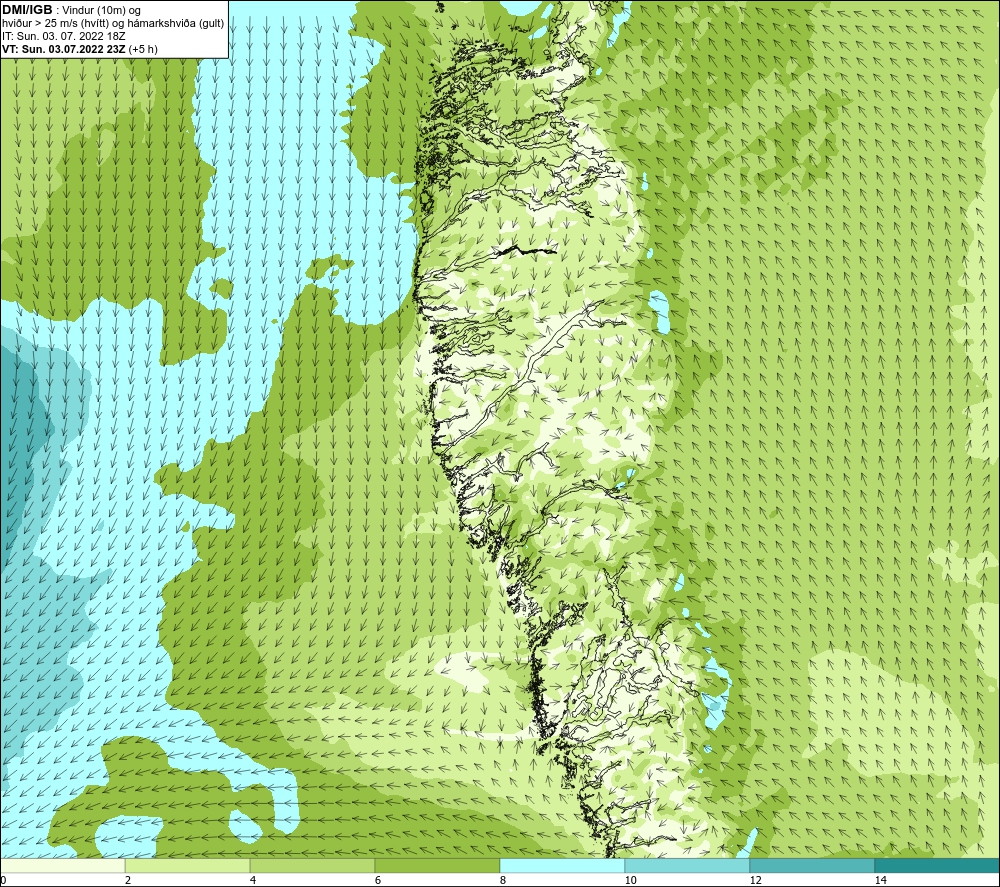Click the color swatch above 14 m/s

[937, 865]
